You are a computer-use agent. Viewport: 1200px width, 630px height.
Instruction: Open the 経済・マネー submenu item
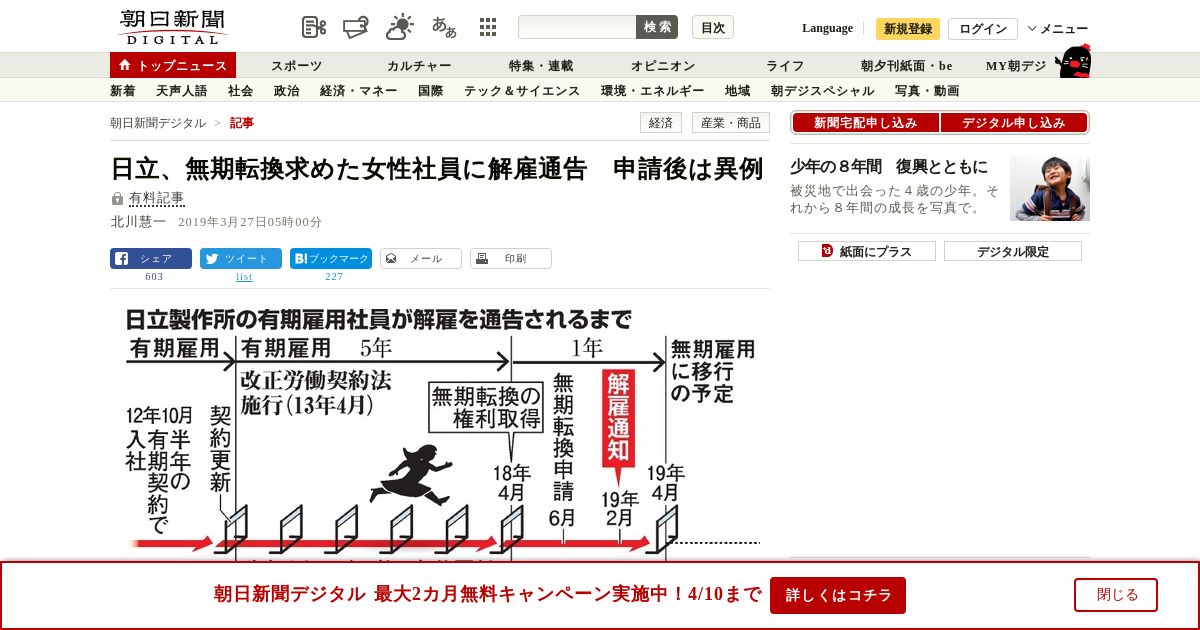pos(359,91)
